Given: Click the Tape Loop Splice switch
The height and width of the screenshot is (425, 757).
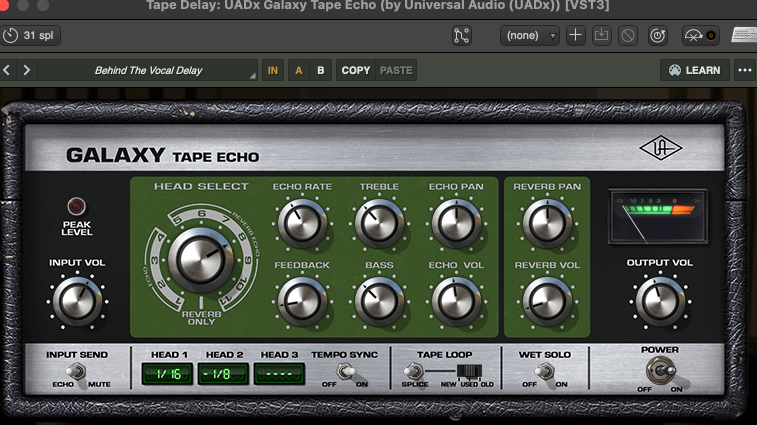Looking at the screenshot, I should [413, 371].
